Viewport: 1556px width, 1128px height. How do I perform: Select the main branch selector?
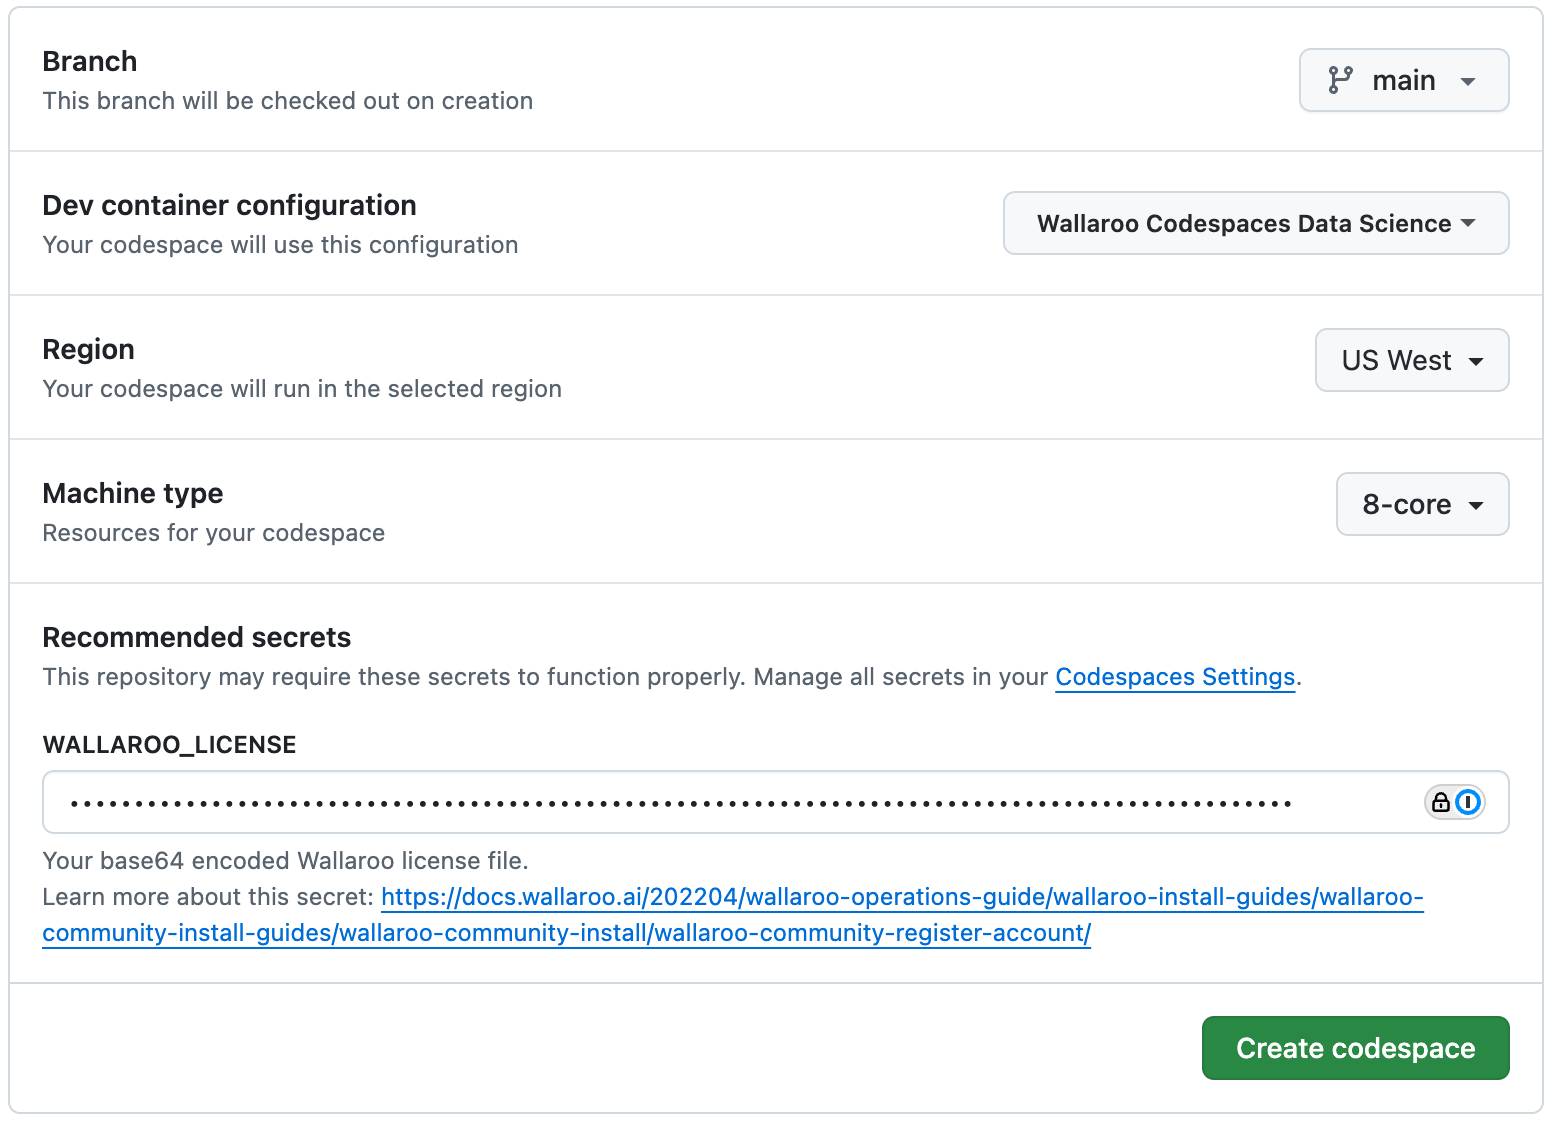[x=1404, y=80]
